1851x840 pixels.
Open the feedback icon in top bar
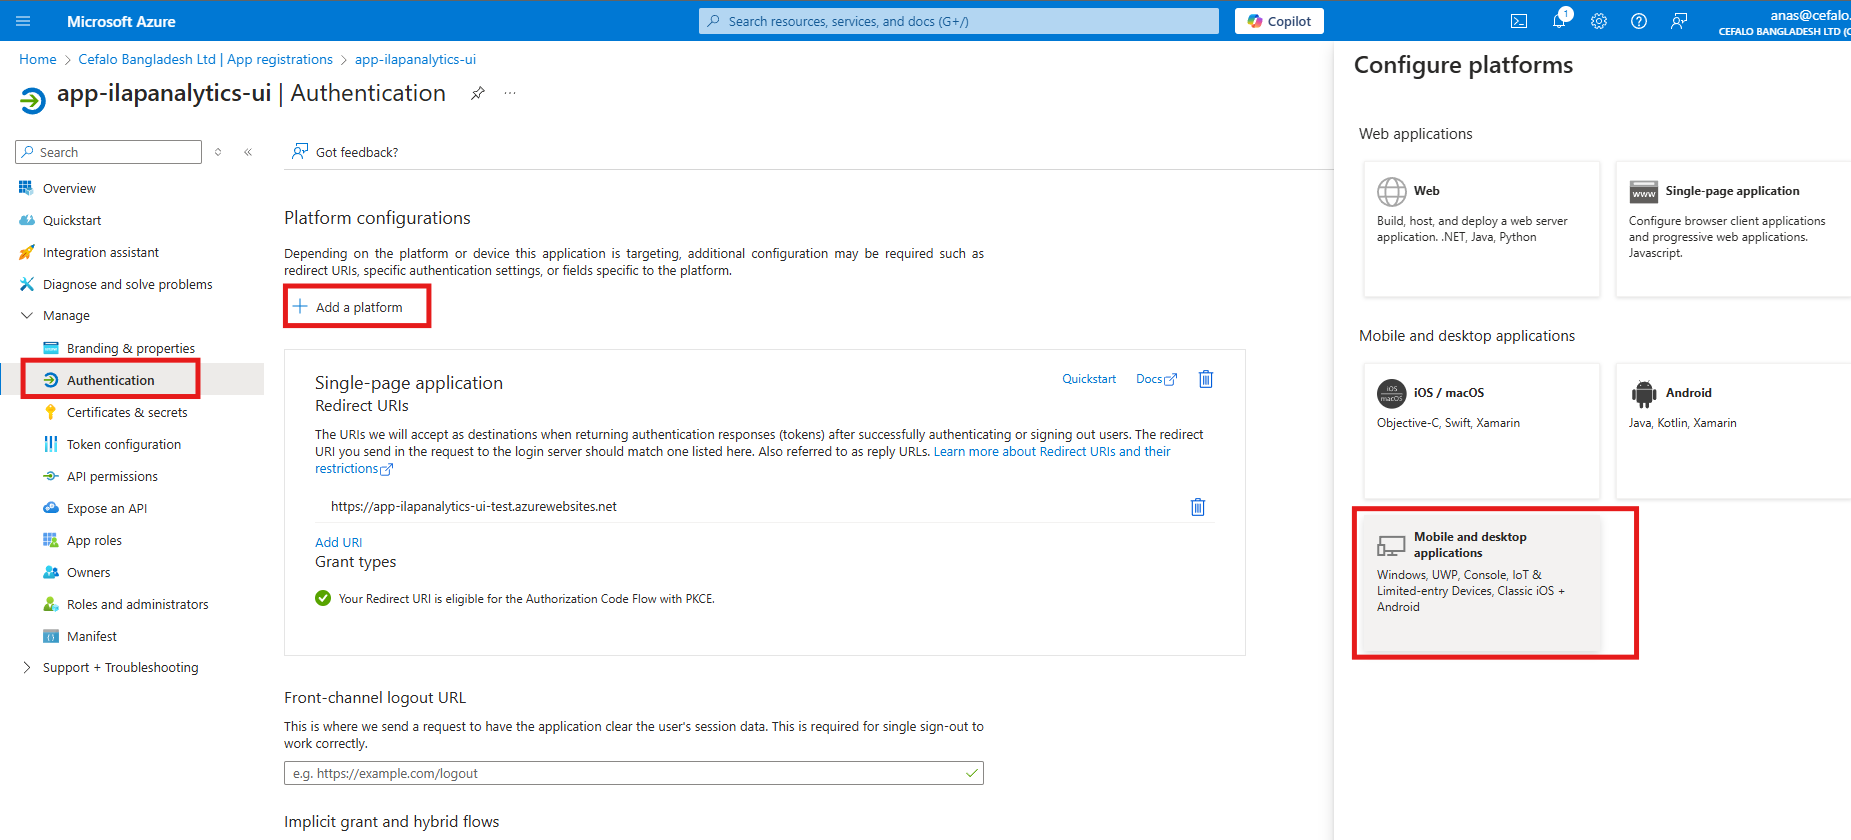(x=1679, y=21)
